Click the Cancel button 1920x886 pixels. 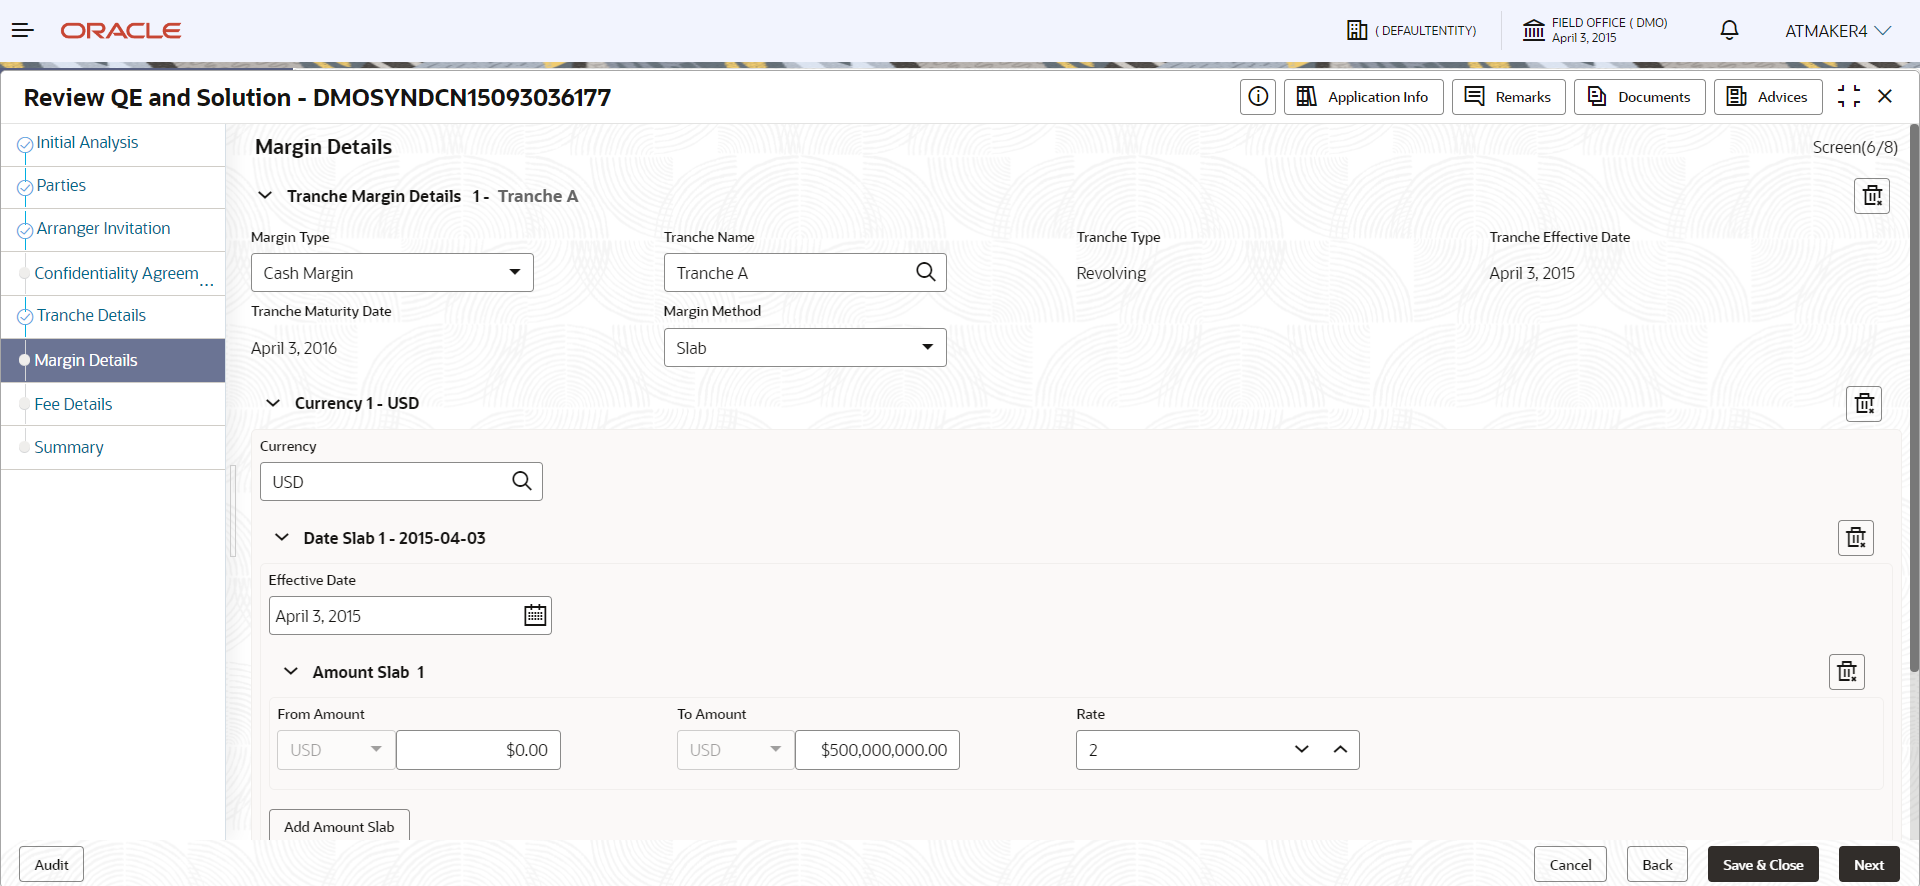point(1570,865)
